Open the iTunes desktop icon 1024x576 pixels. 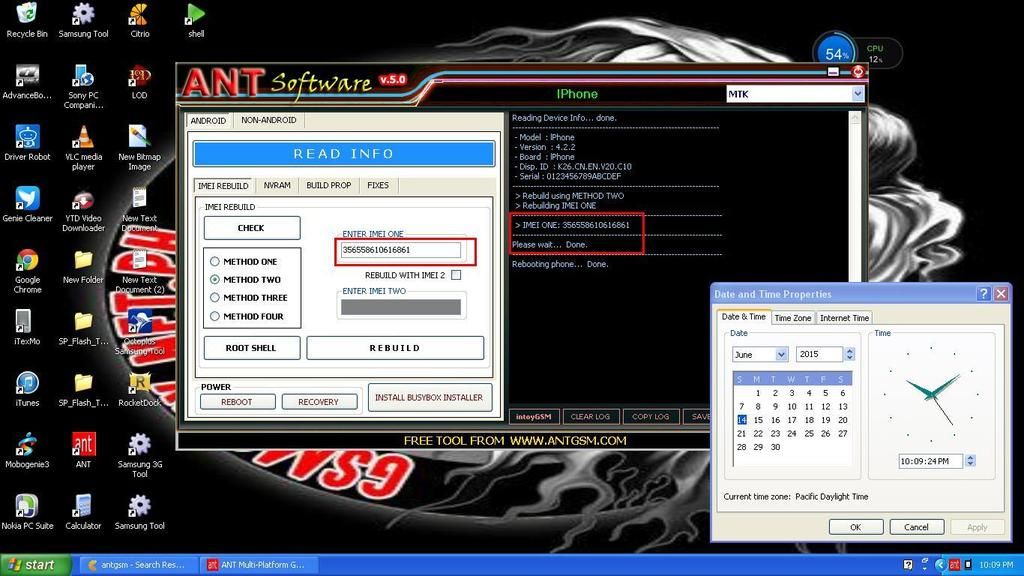27,383
